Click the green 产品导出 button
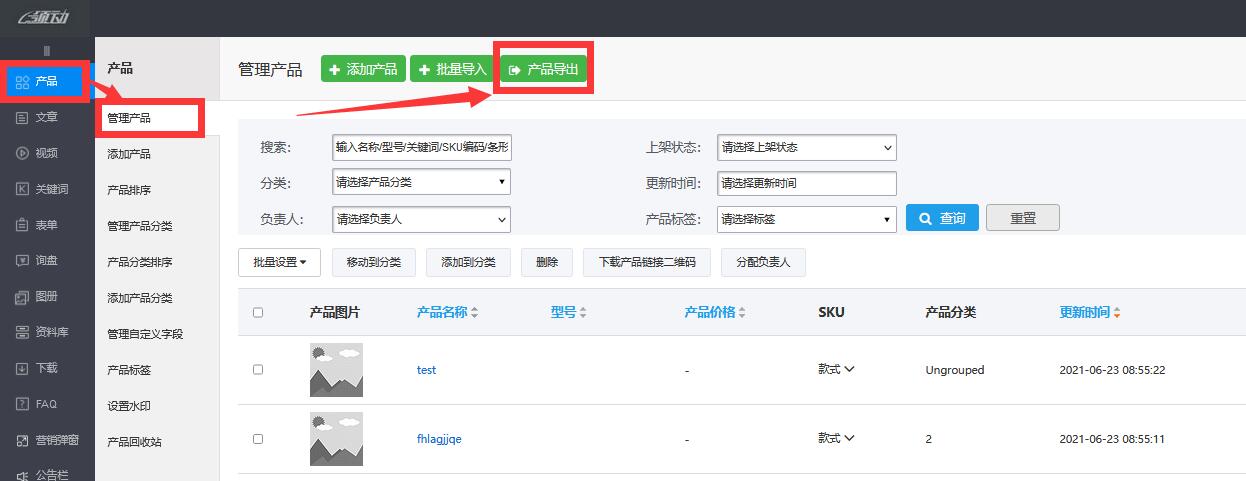The height and width of the screenshot is (481, 1246). (543, 69)
